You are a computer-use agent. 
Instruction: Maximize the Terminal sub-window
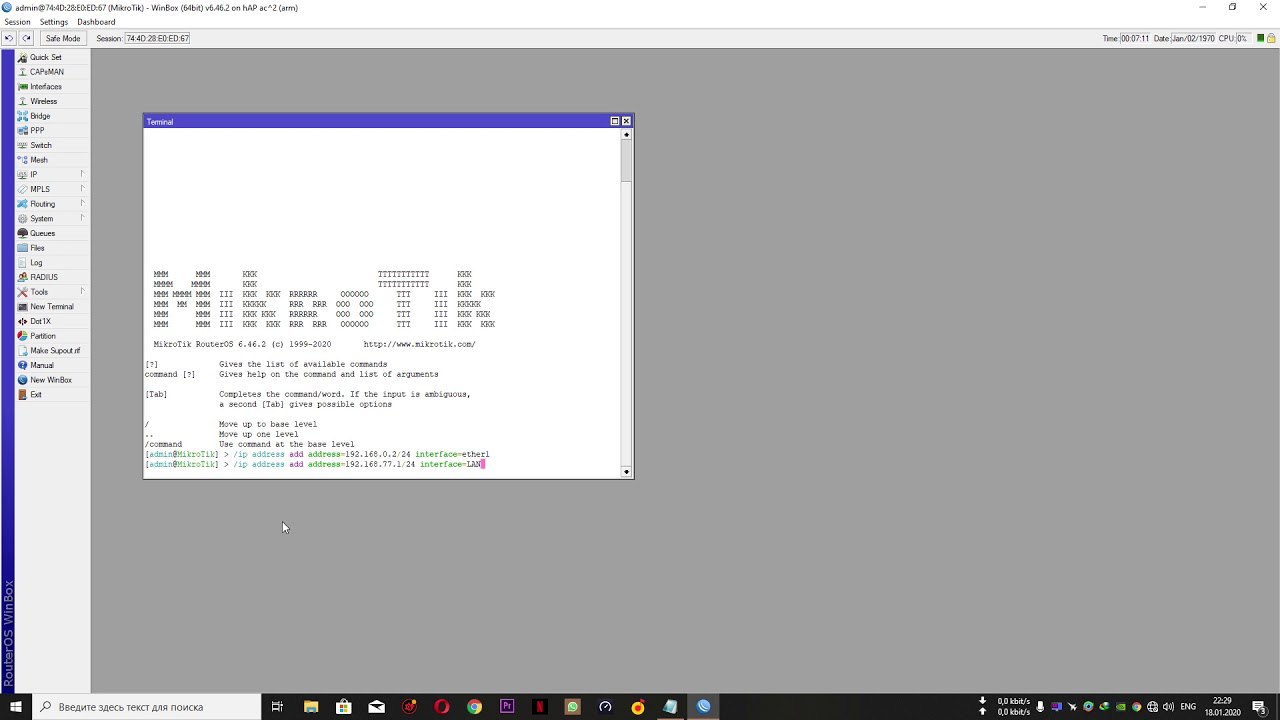coord(615,121)
